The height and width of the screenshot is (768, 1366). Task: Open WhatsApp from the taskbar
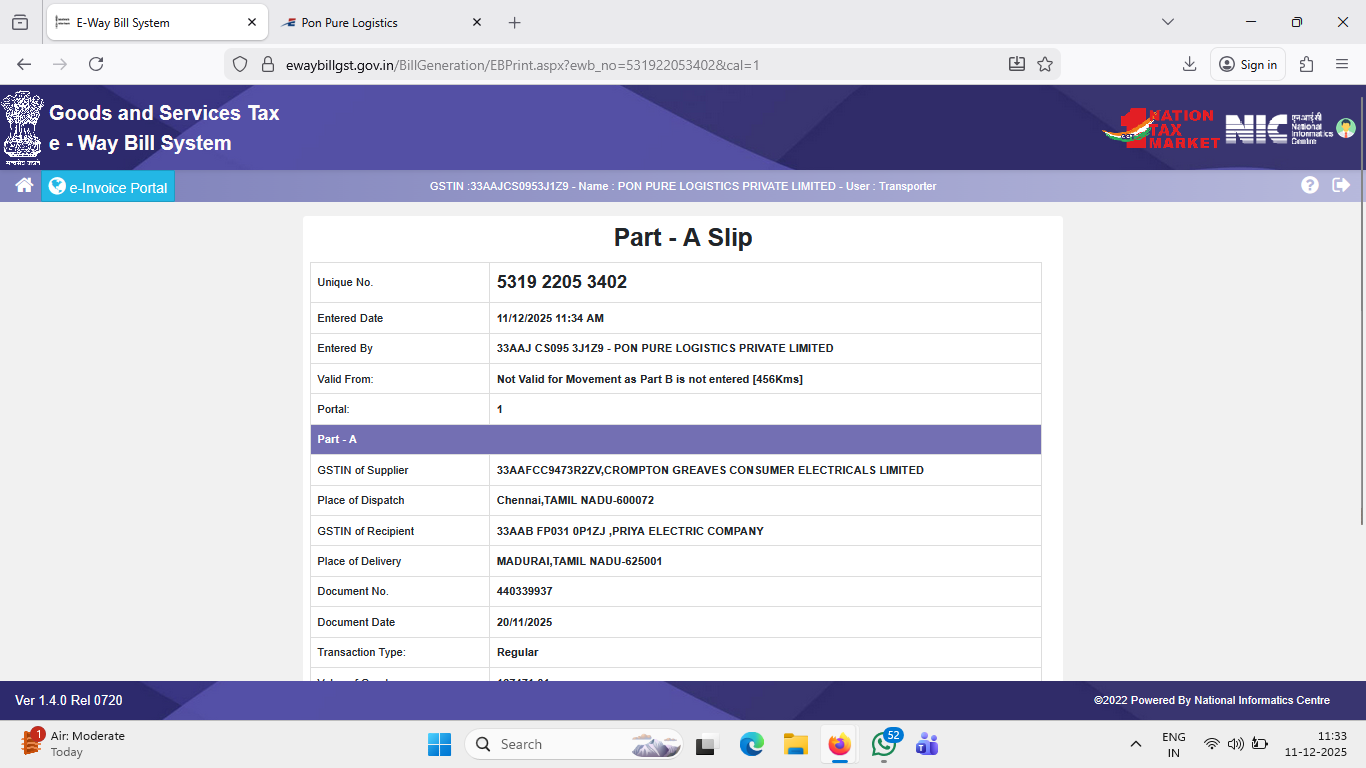(883, 744)
